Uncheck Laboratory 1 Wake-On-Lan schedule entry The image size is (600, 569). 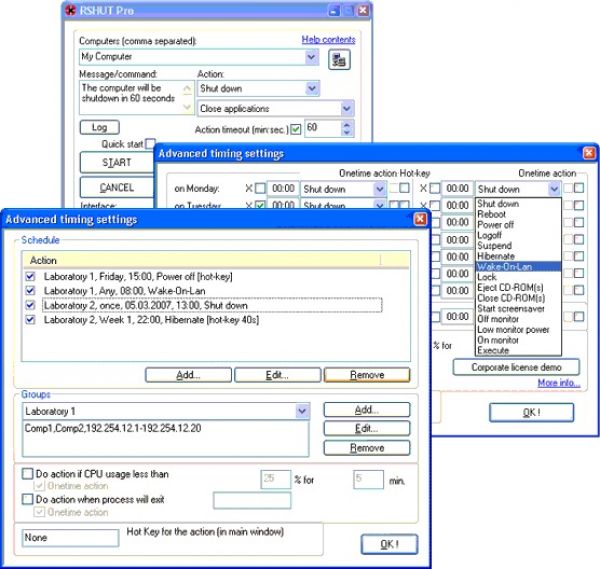click(x=30, y=290)
